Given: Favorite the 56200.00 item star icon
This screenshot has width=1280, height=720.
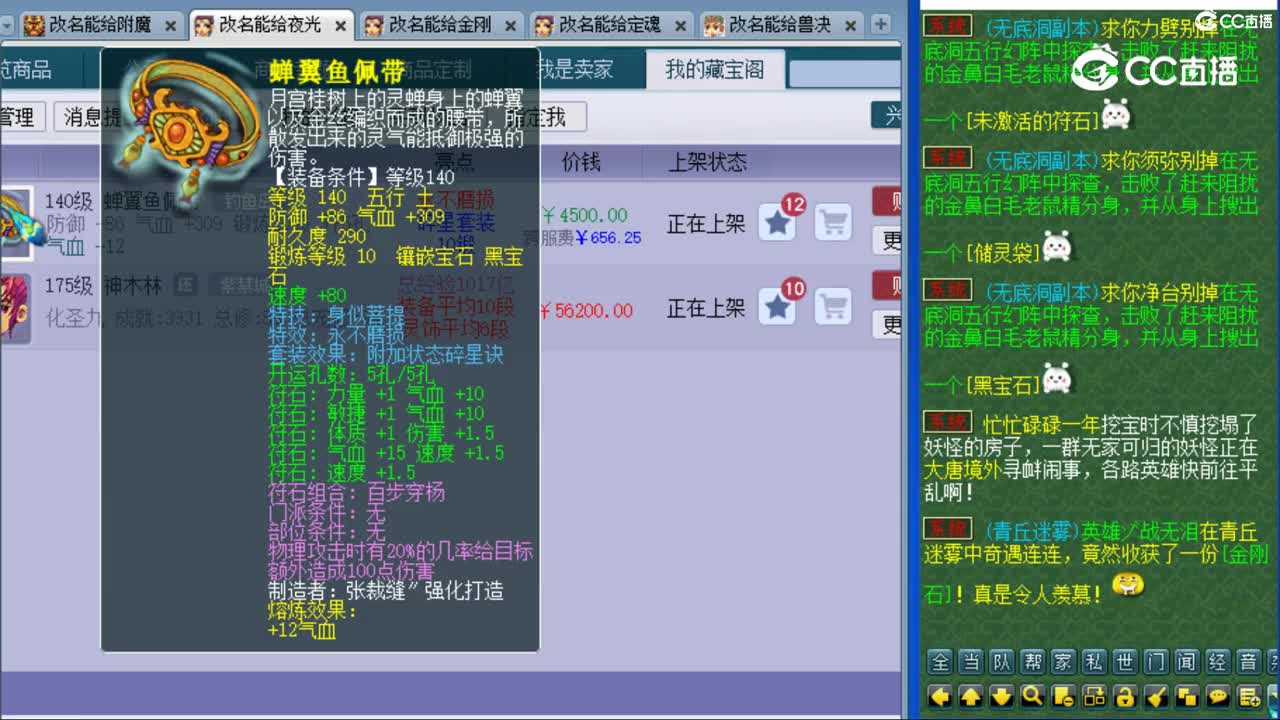Looking at the screenshot, I should click(x=777, y=307).
